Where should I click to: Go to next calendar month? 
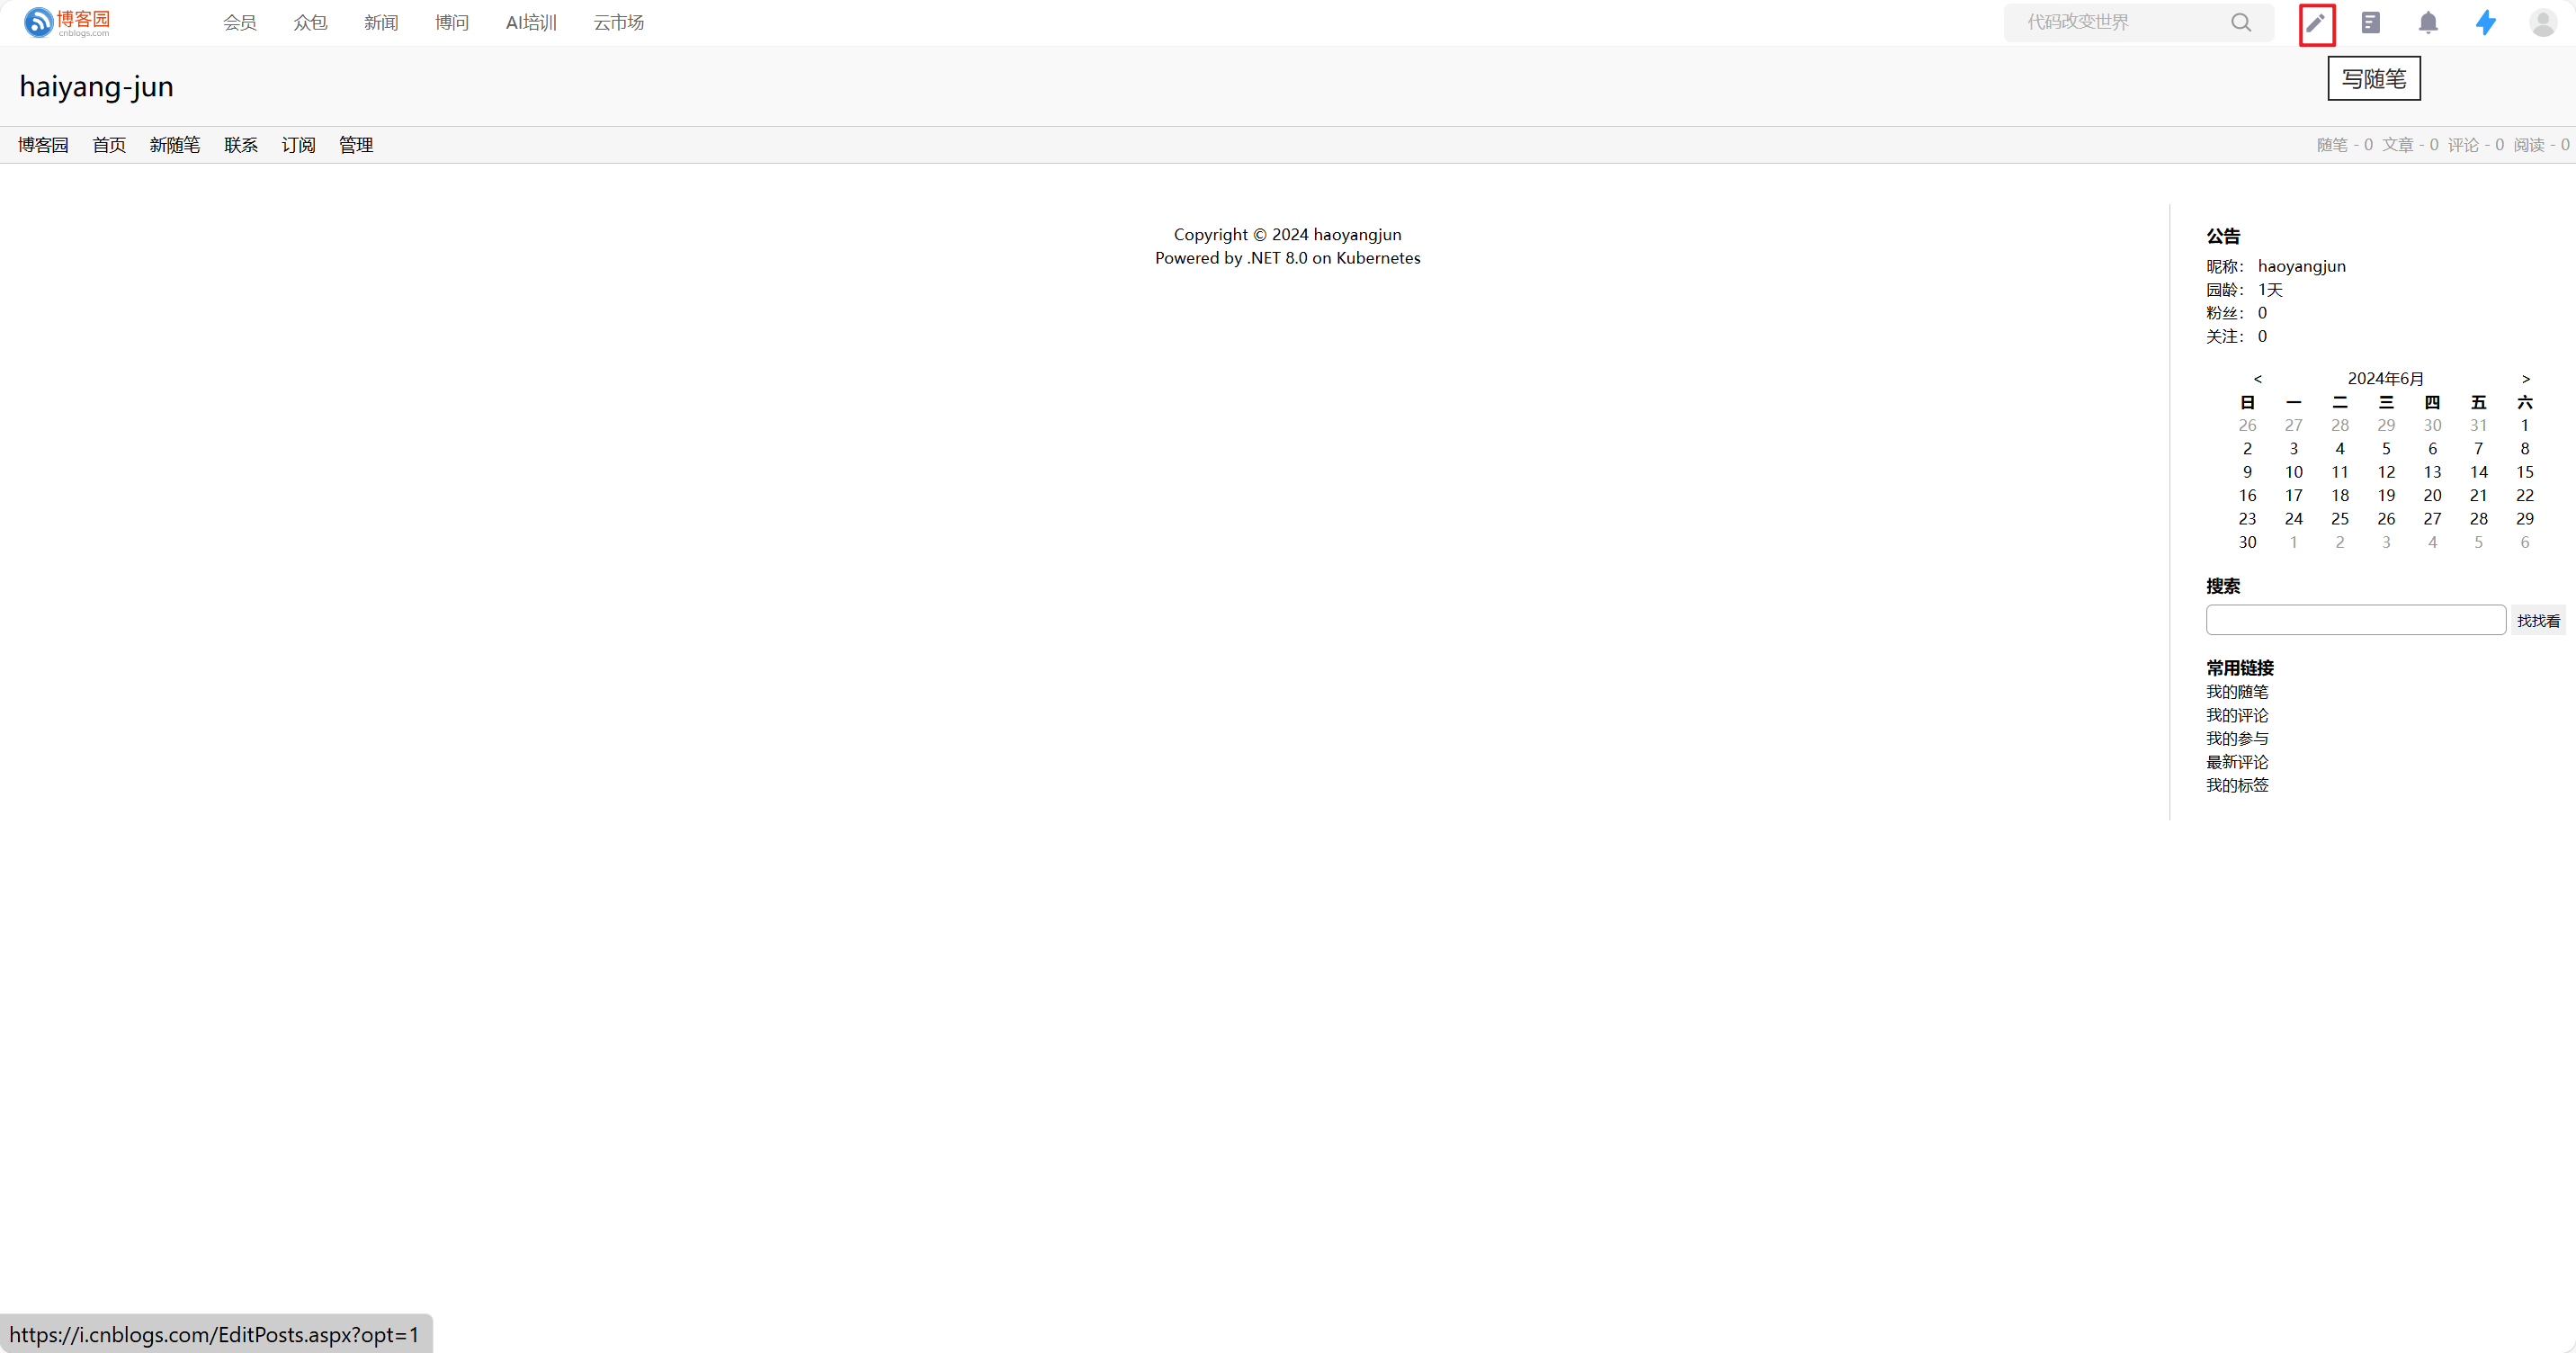click(2525, 379)
